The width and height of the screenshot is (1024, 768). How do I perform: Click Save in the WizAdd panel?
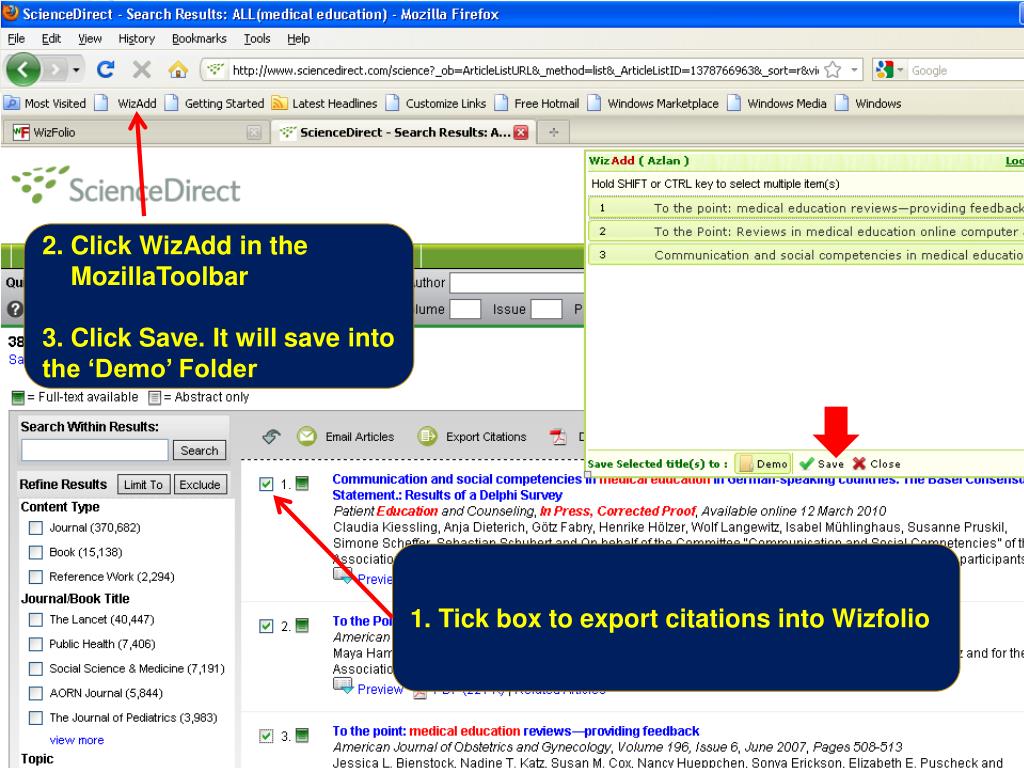(822, 464)
